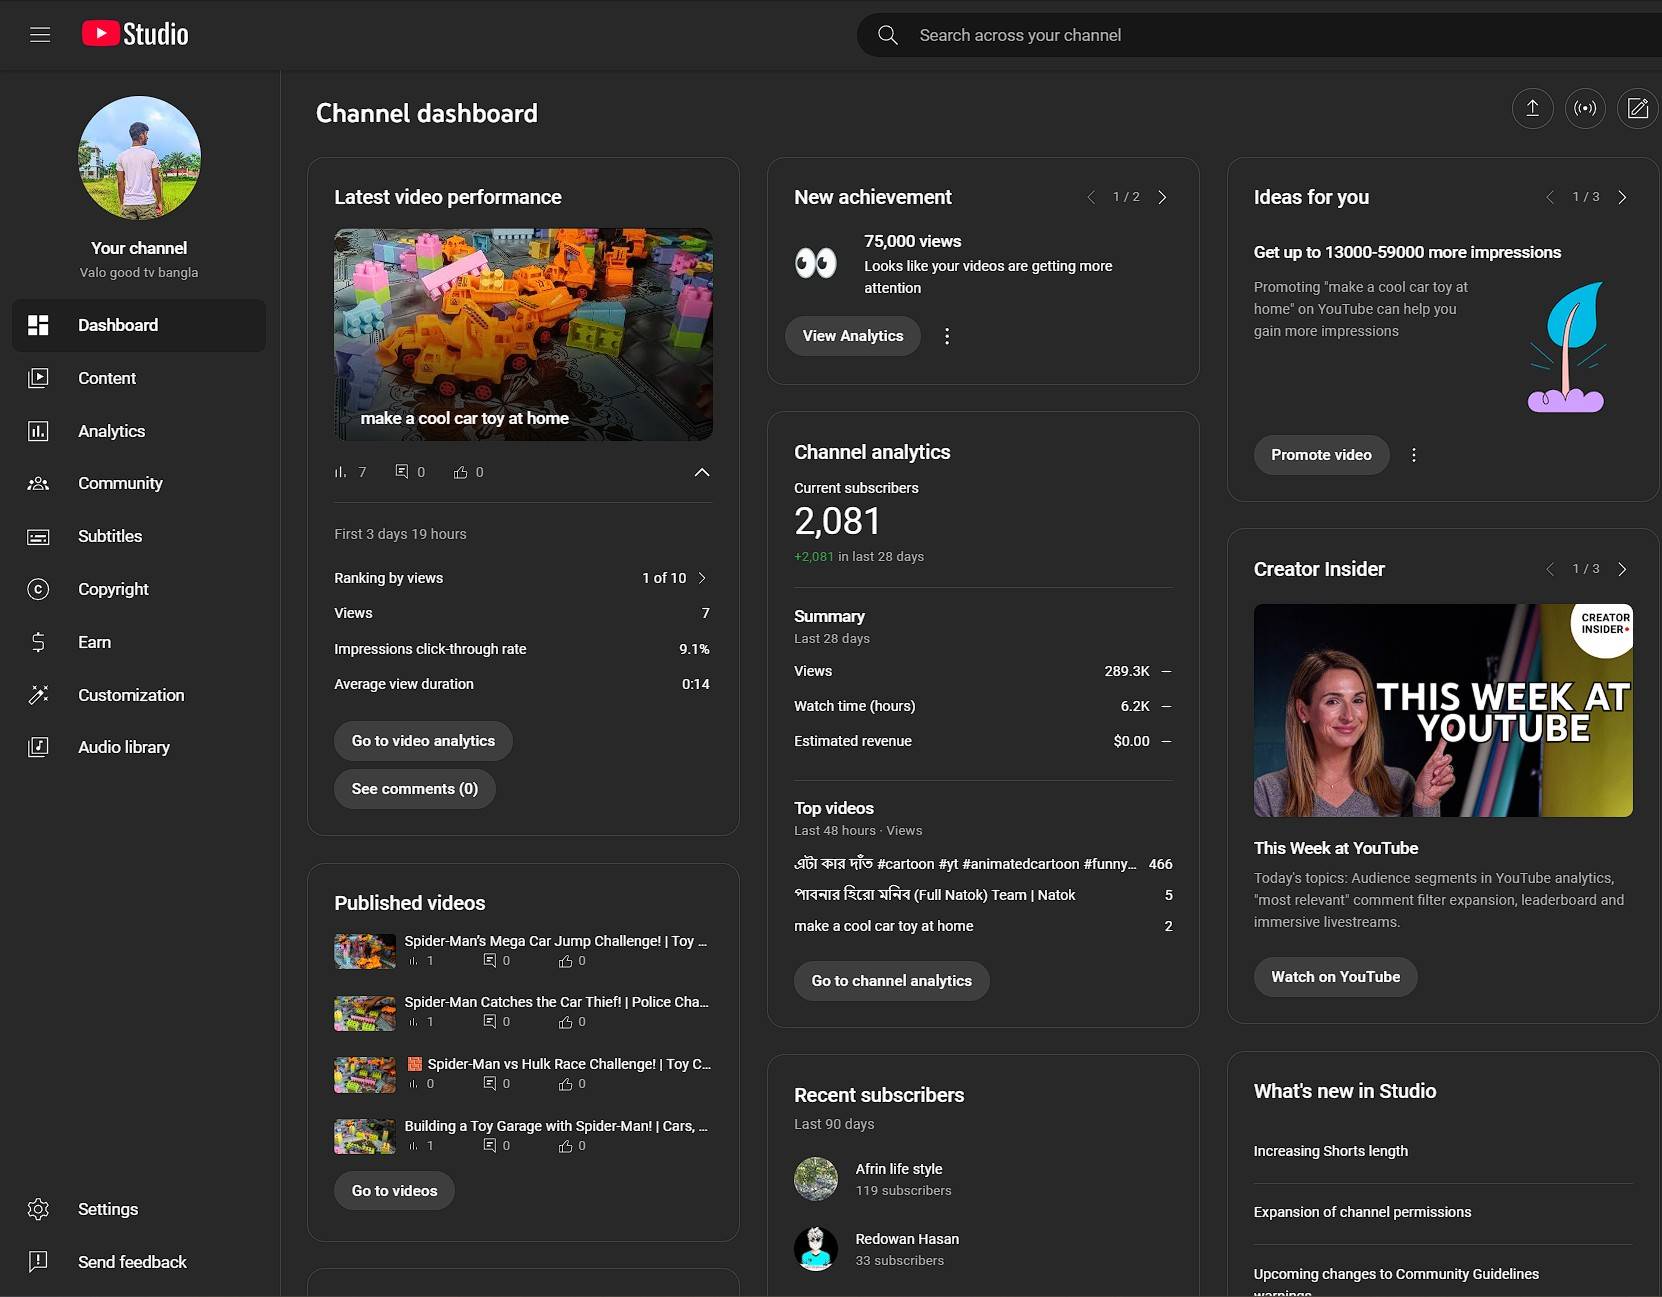Image resolution: width=1662 pixels, height=1297 pixels.
Task: Click the Watch on YouTube button
Action: coord(1335,977)
